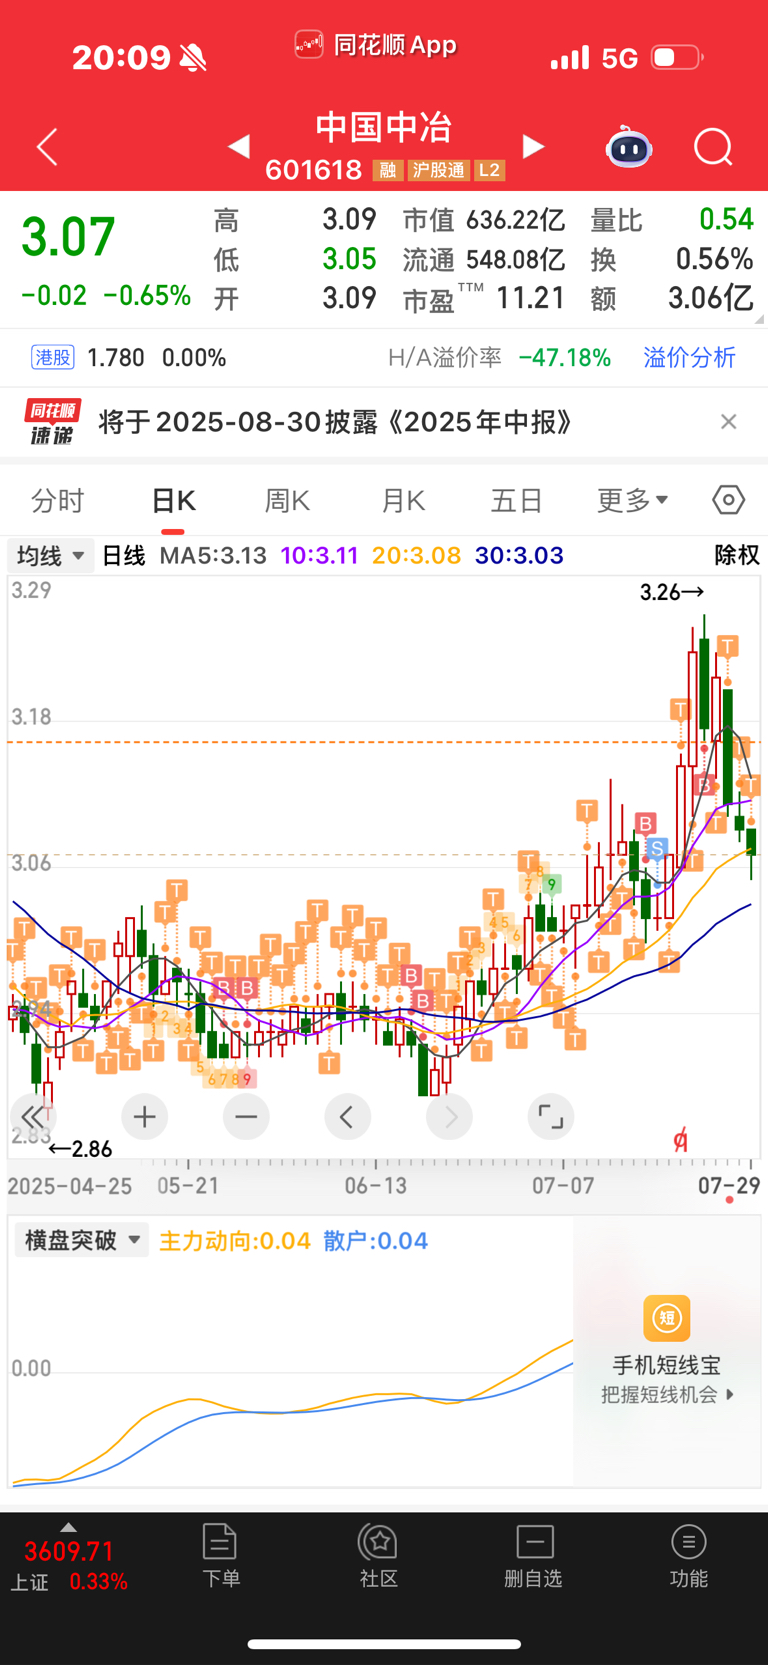
Task: Tap the 融 margin trading badge
Action: coord(388,170)
